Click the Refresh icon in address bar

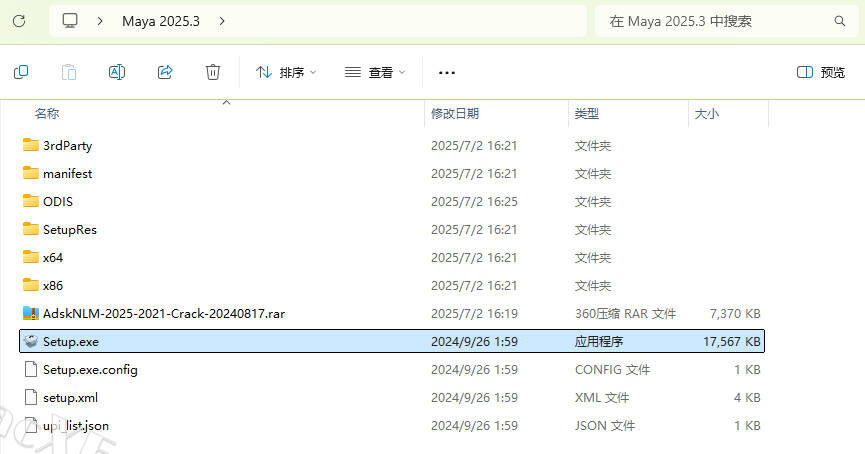[19, 21]
